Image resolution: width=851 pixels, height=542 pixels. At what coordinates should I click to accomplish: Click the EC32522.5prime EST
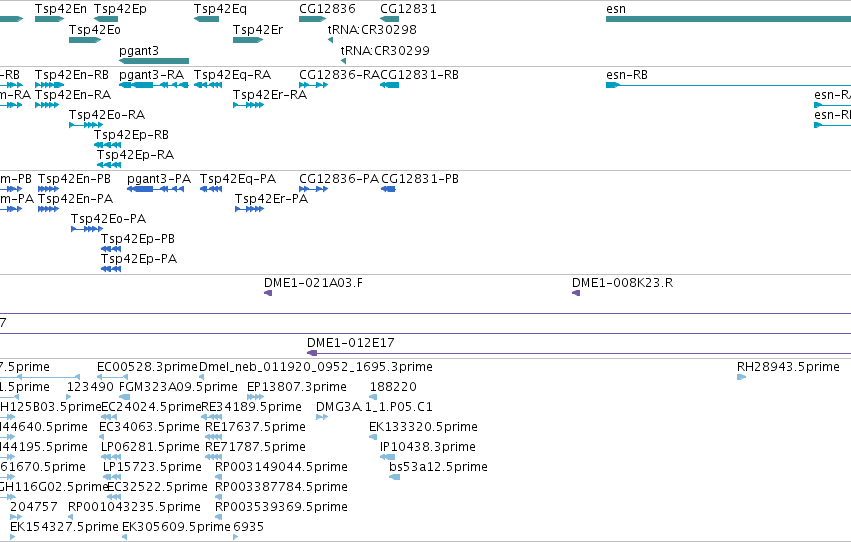coord(113,497)
